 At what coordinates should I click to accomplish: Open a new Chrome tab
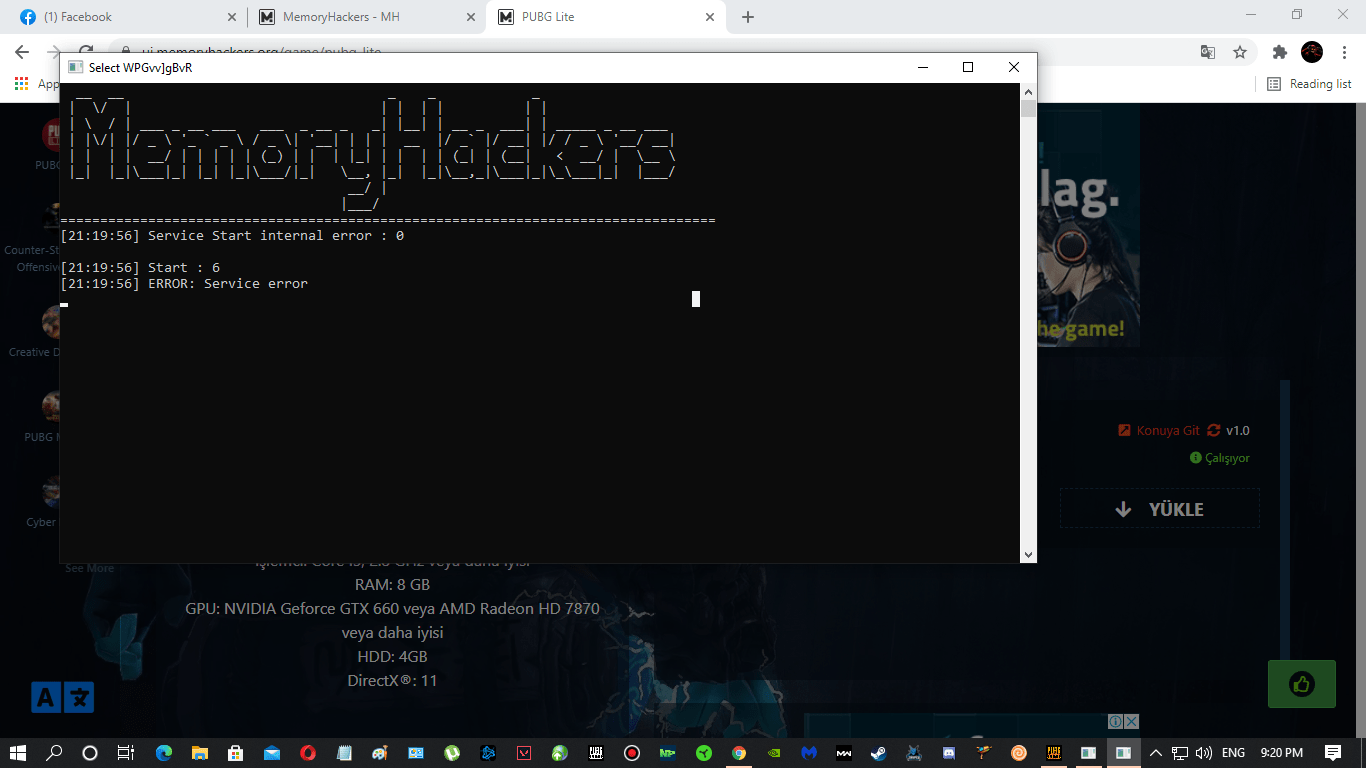click(x=748, y=17)
